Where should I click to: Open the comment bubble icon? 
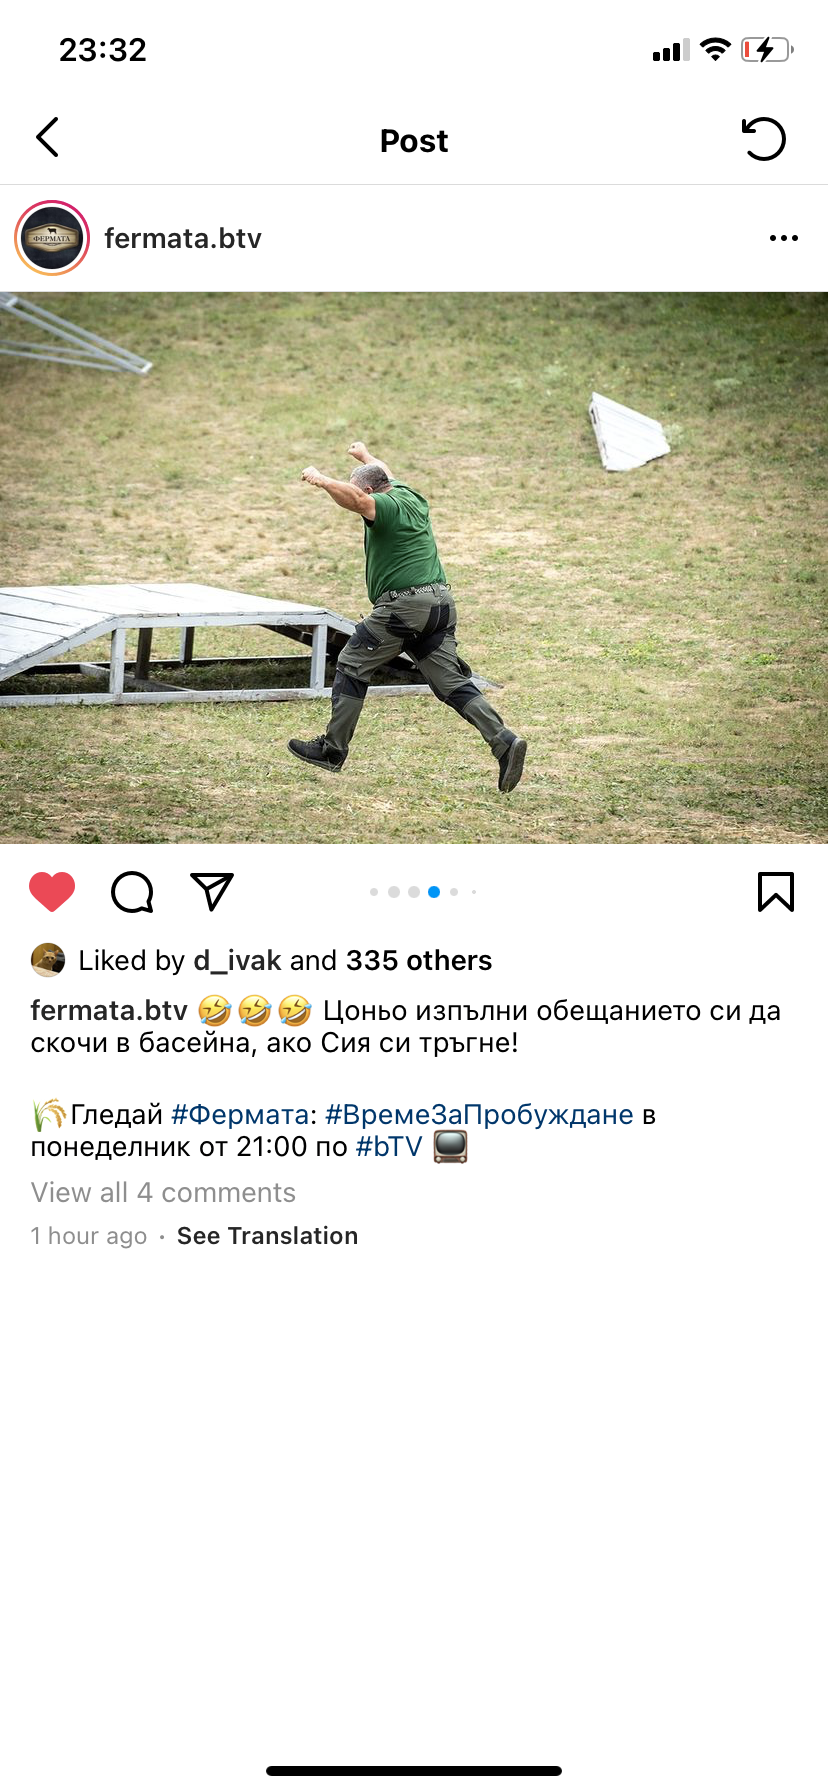132,892
